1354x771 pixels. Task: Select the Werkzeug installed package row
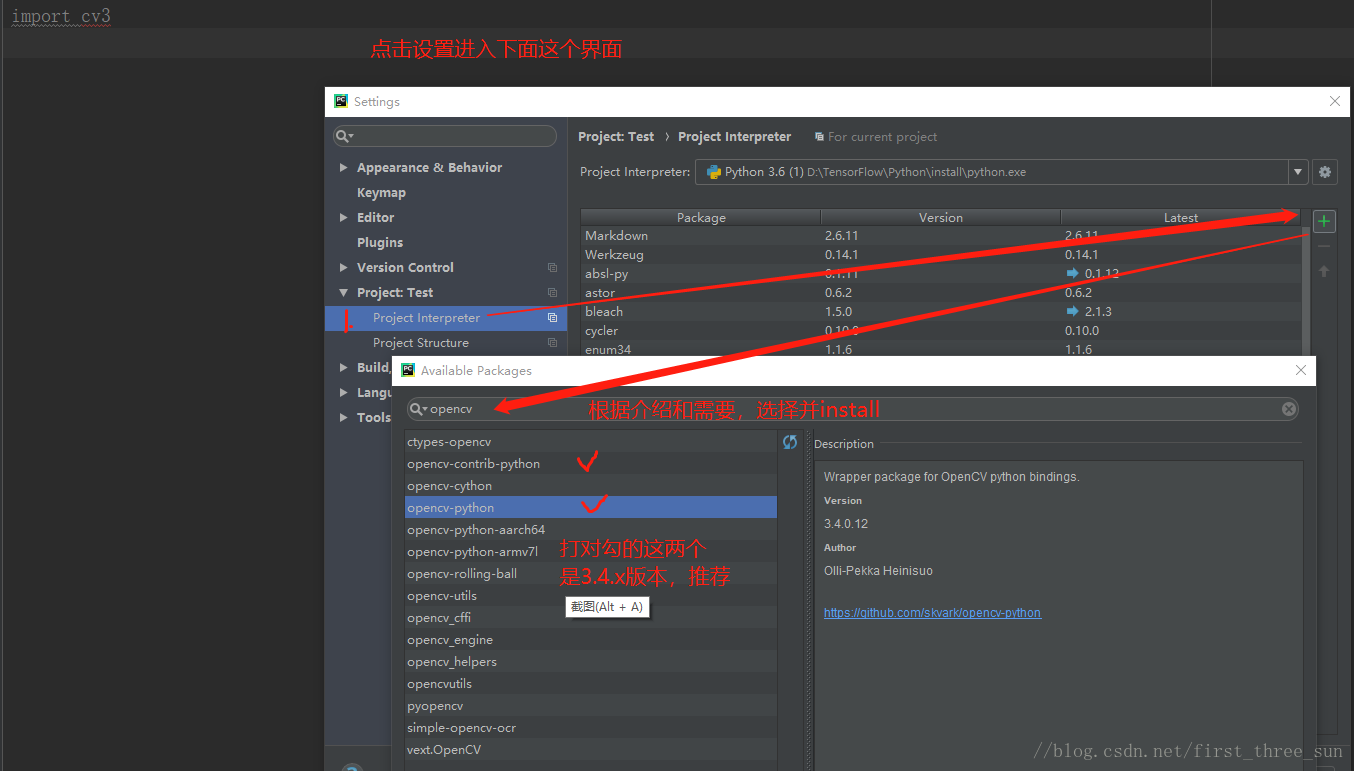click(x=941, y=255)
